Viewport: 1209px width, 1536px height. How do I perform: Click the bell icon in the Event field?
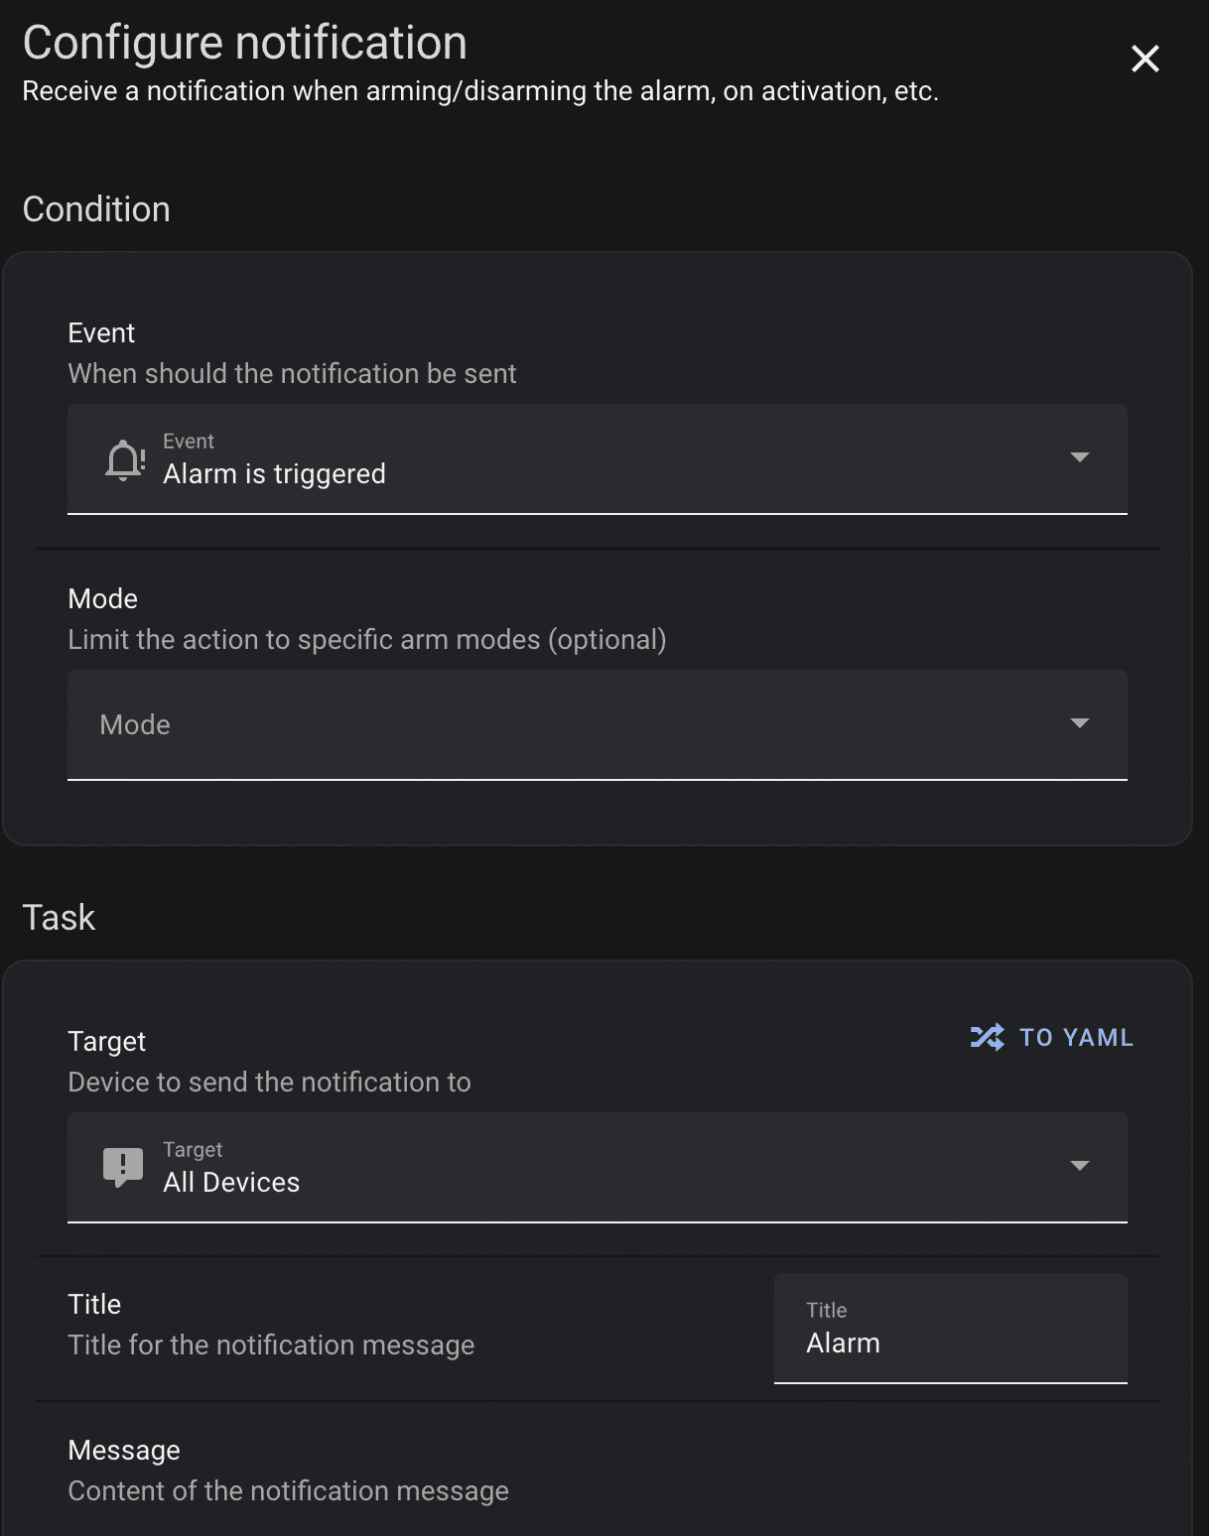tap(122, 459)
